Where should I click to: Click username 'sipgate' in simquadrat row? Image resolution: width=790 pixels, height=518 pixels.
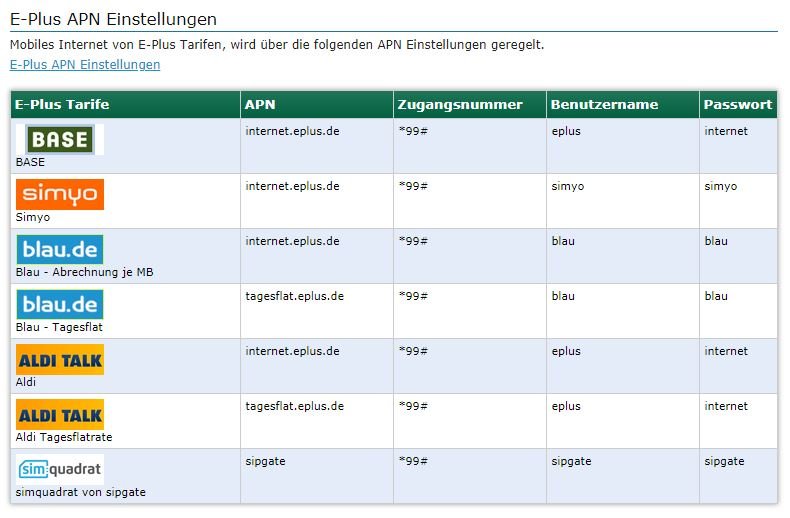571,462
